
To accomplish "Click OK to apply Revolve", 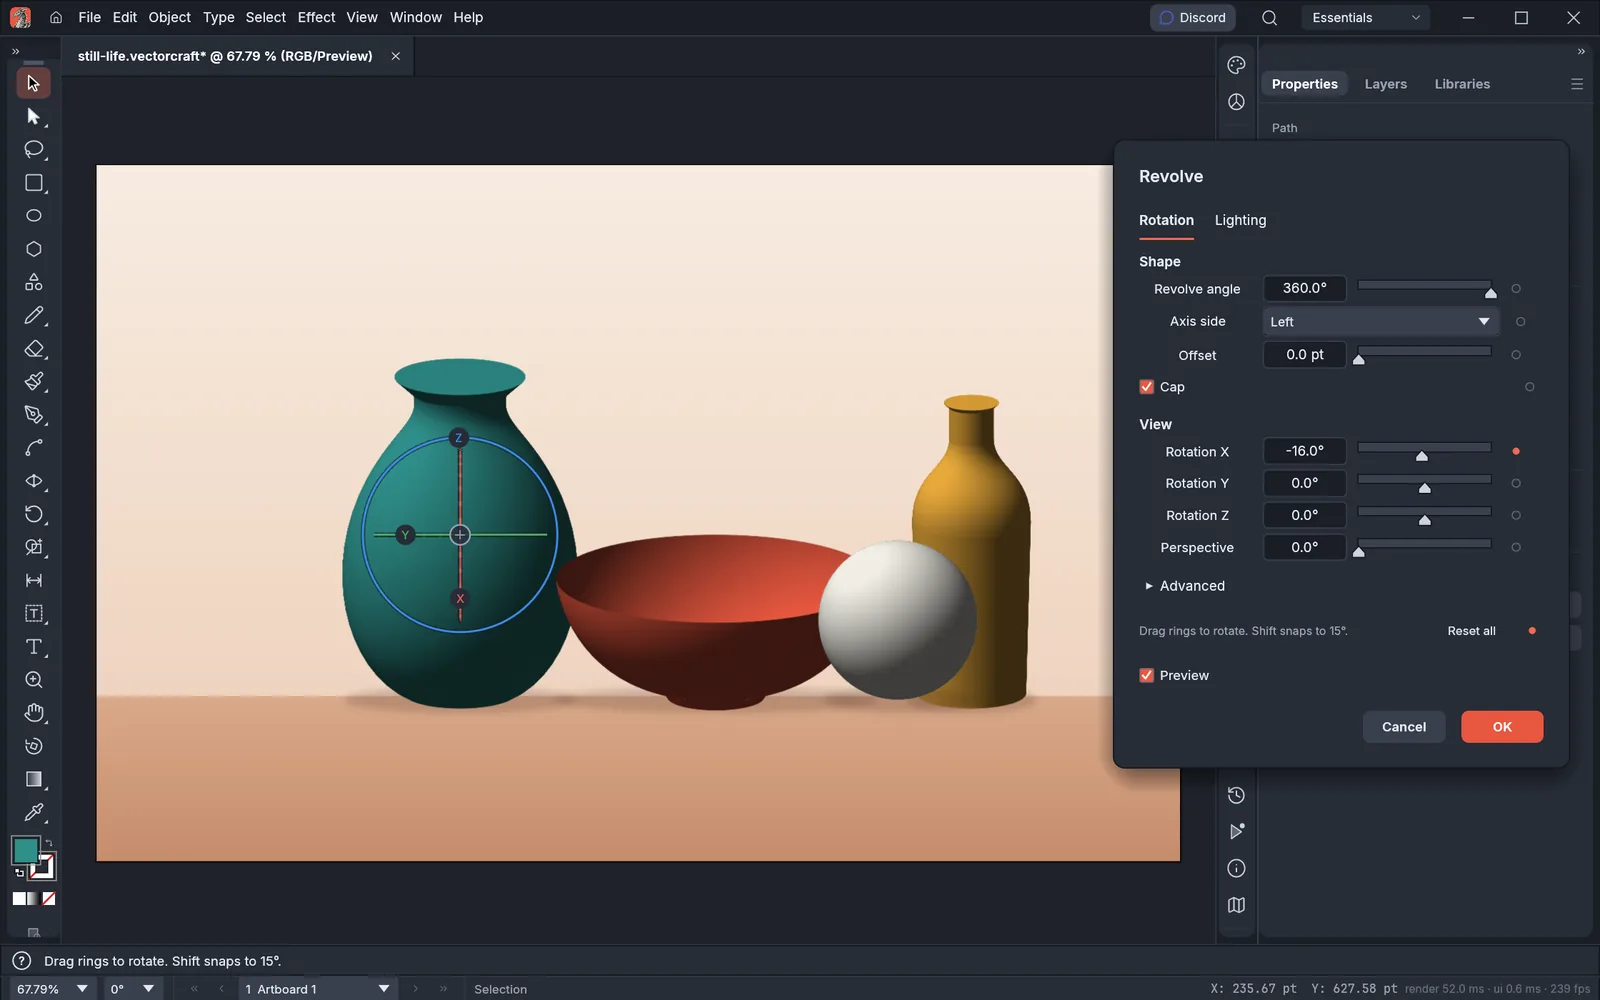I will pos(1502,727).
